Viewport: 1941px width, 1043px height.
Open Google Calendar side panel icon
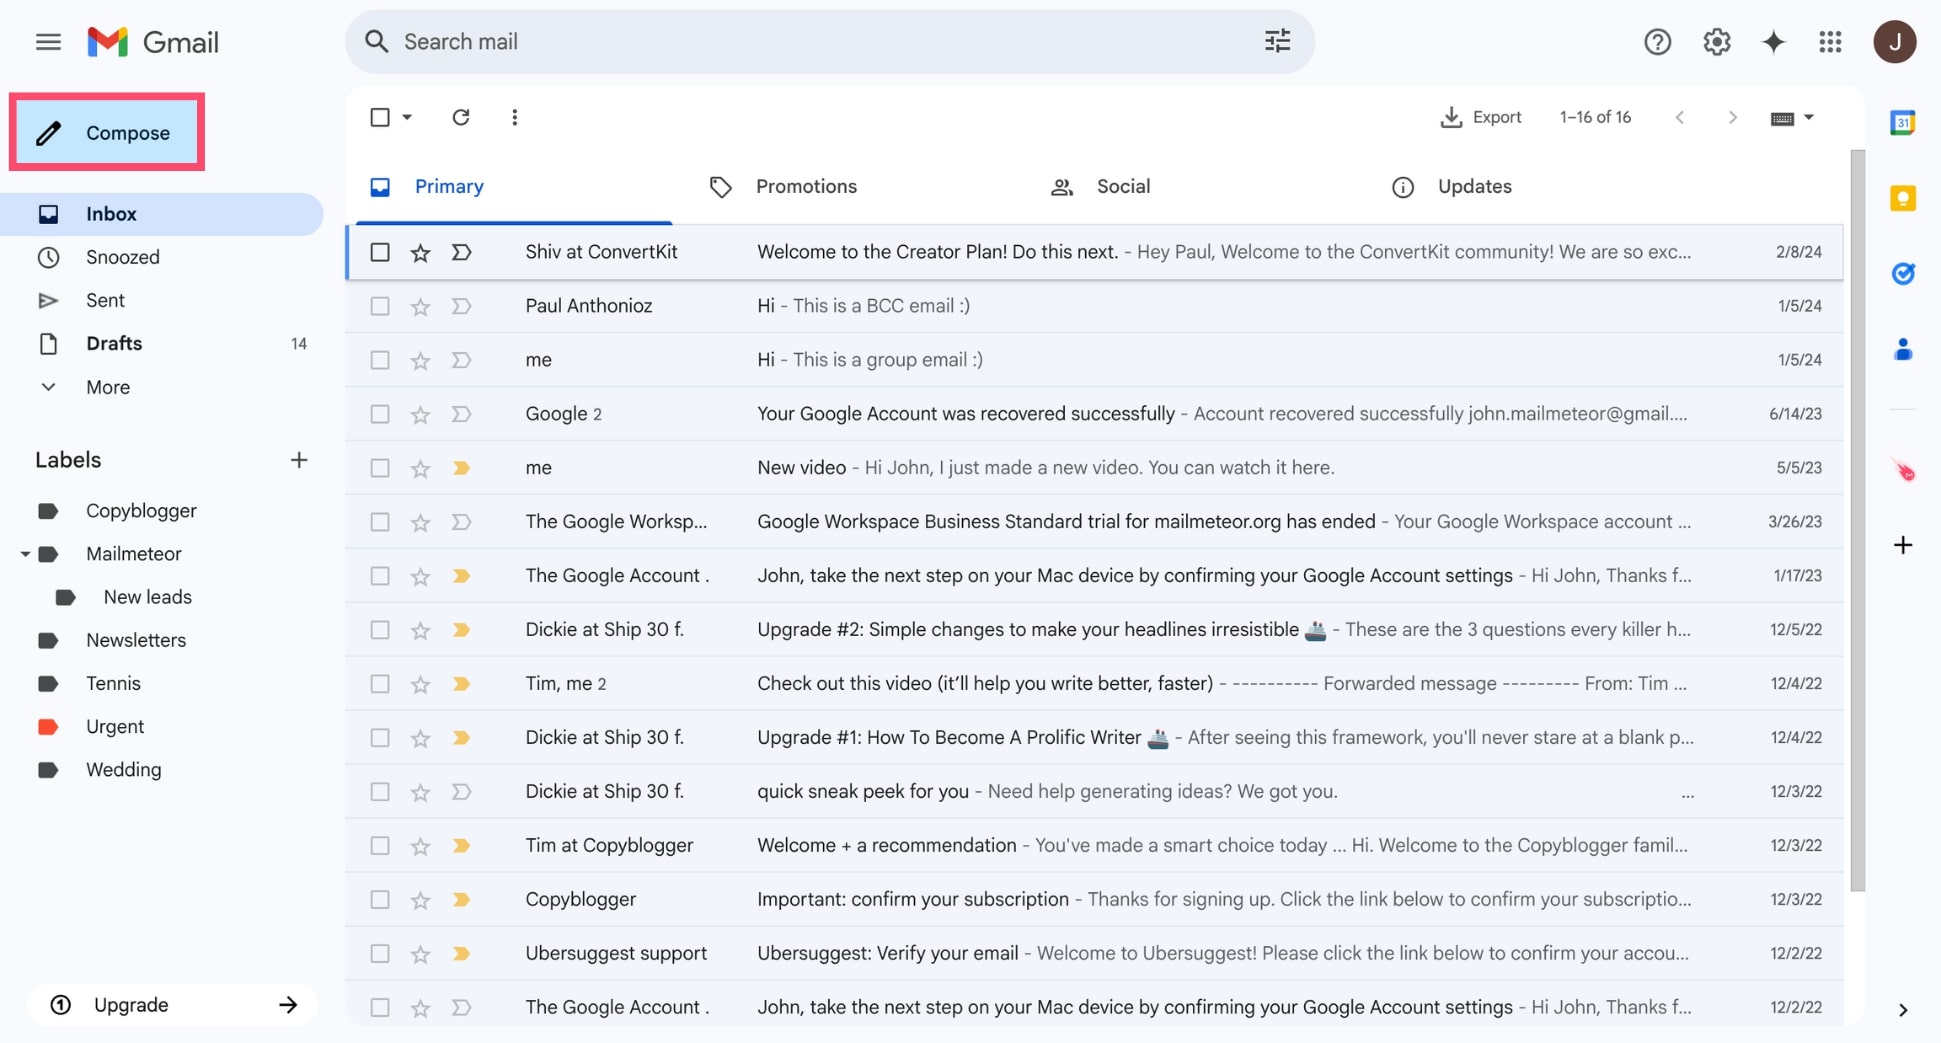point(1902,123)
